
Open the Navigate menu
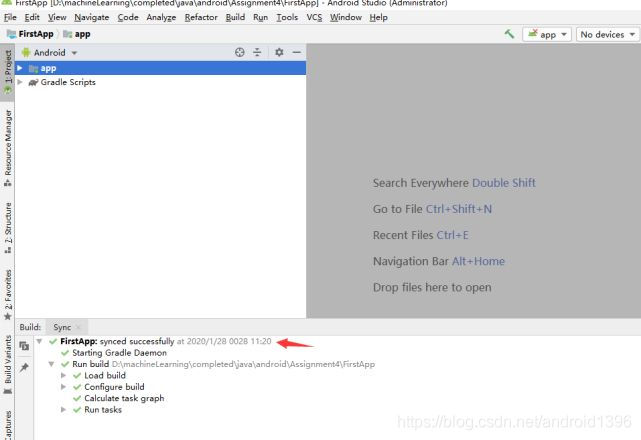(x=92, y=17)
